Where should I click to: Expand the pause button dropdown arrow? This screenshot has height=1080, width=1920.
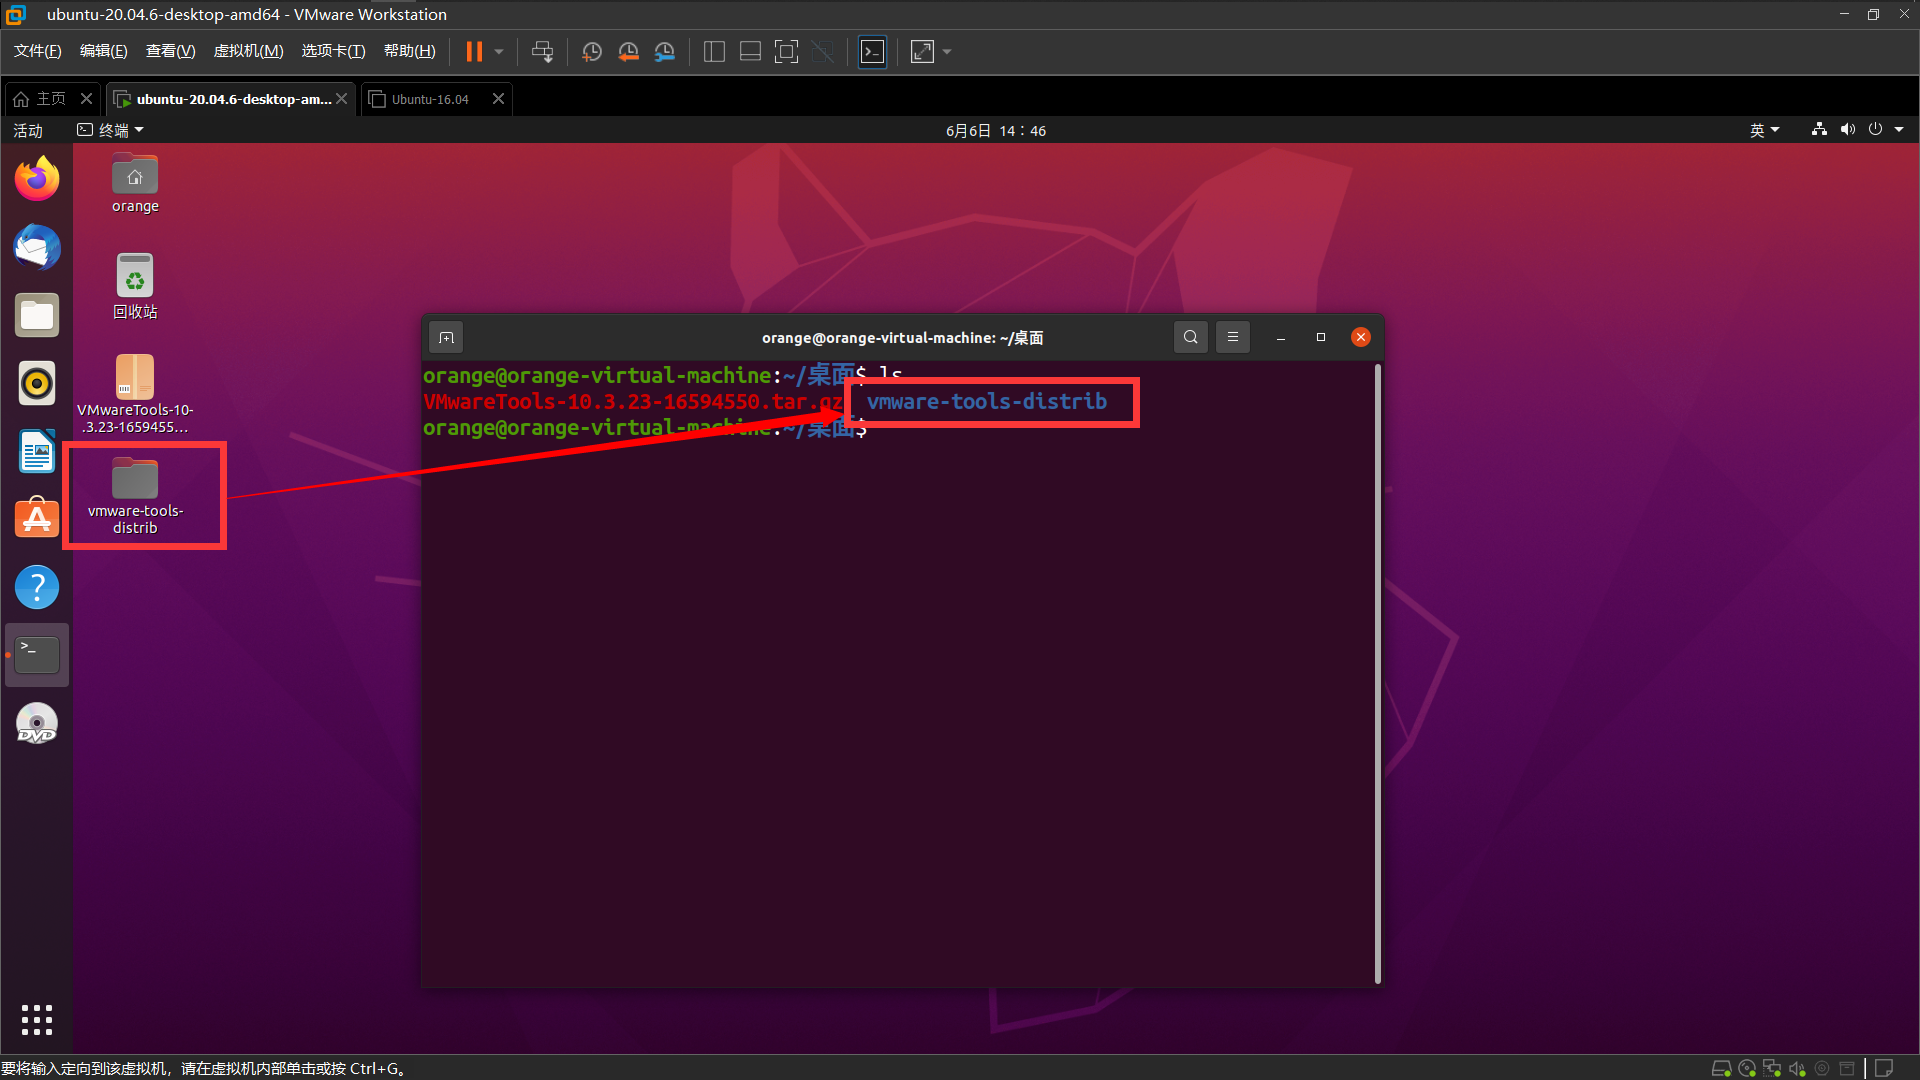[x=499, y=52]
